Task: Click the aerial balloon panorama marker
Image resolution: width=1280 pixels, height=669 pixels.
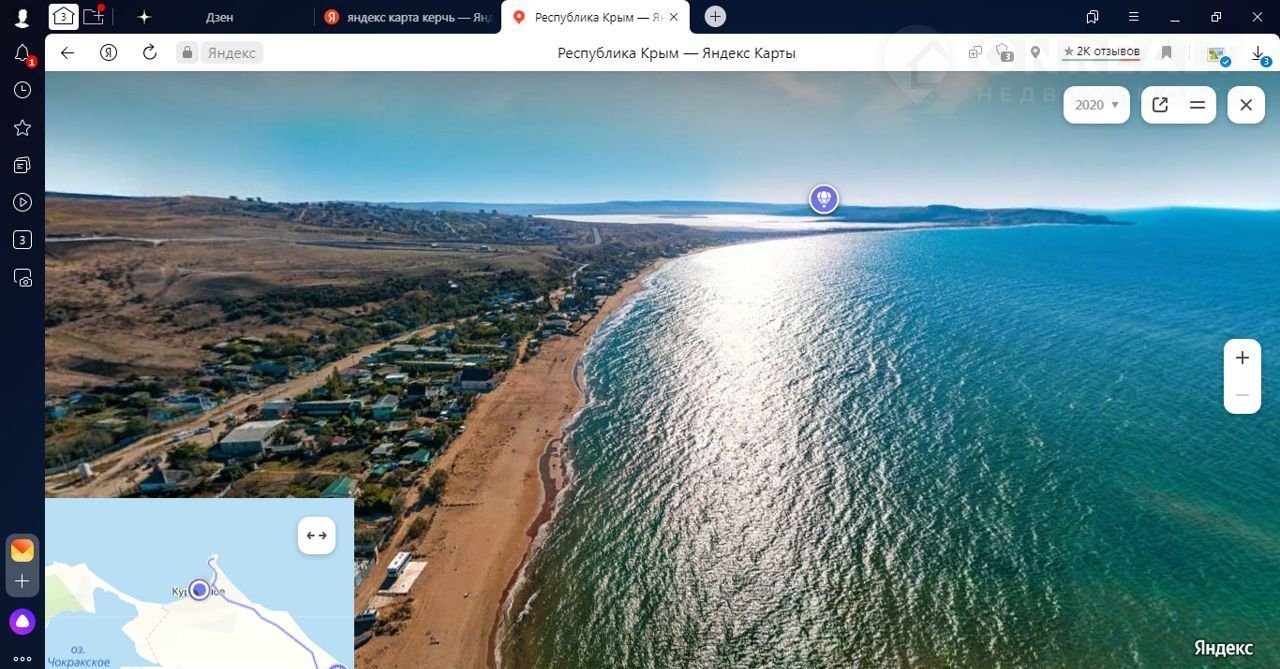Action: click(823, 199)
